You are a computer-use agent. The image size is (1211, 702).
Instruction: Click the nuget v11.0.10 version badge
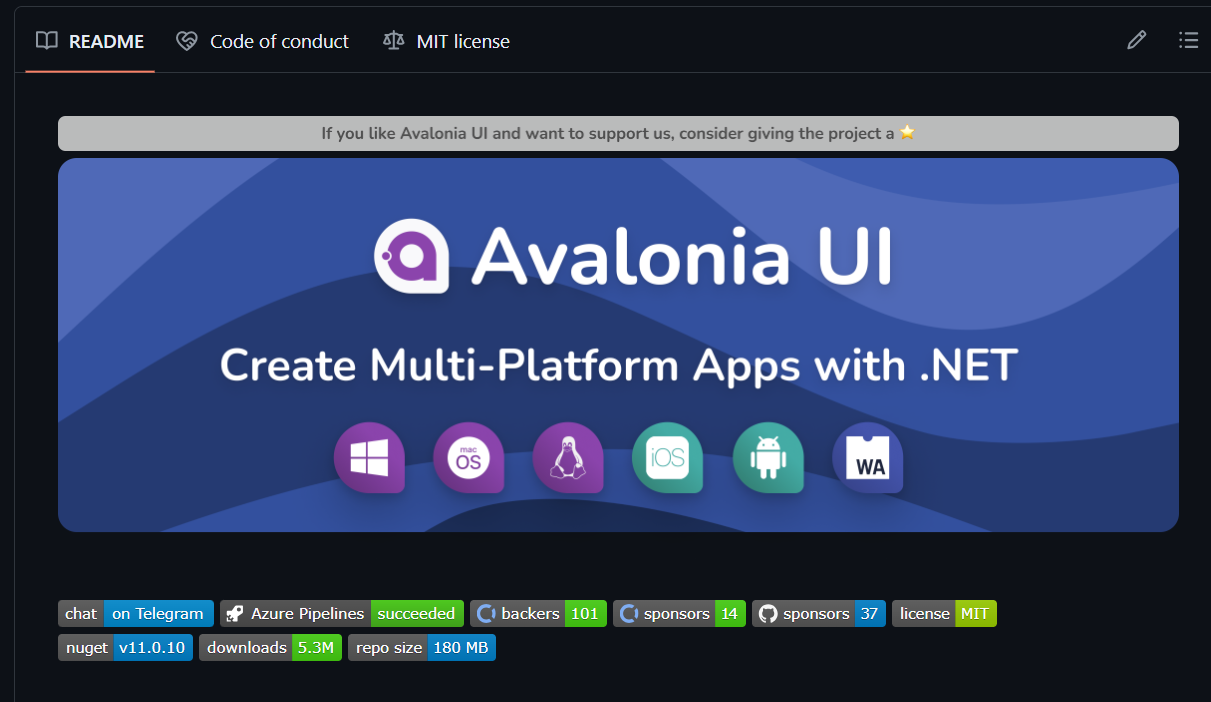(x=125, y=647)
